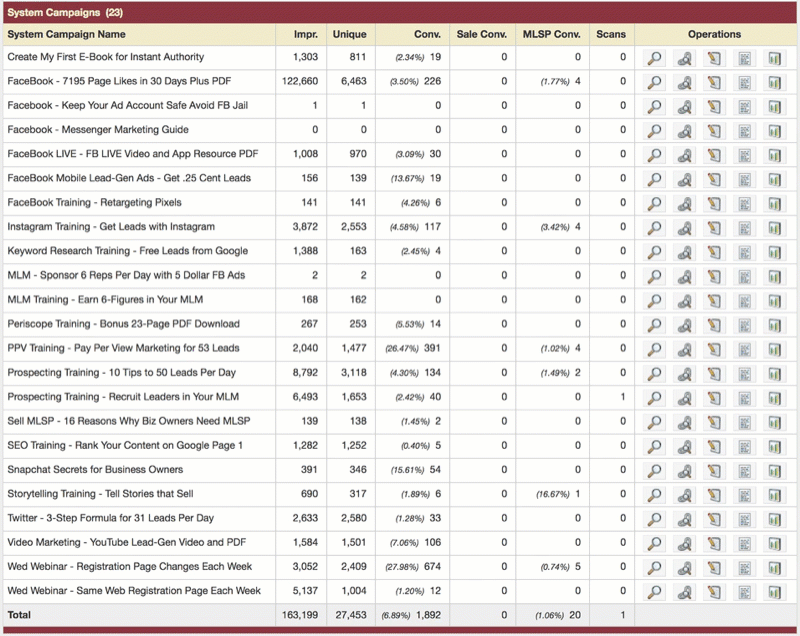Image resolution: width=800 pixels, height=636 pixels.
Task: Click magnifier icon in Instagram Training row
Action: [x=654, y=228]
